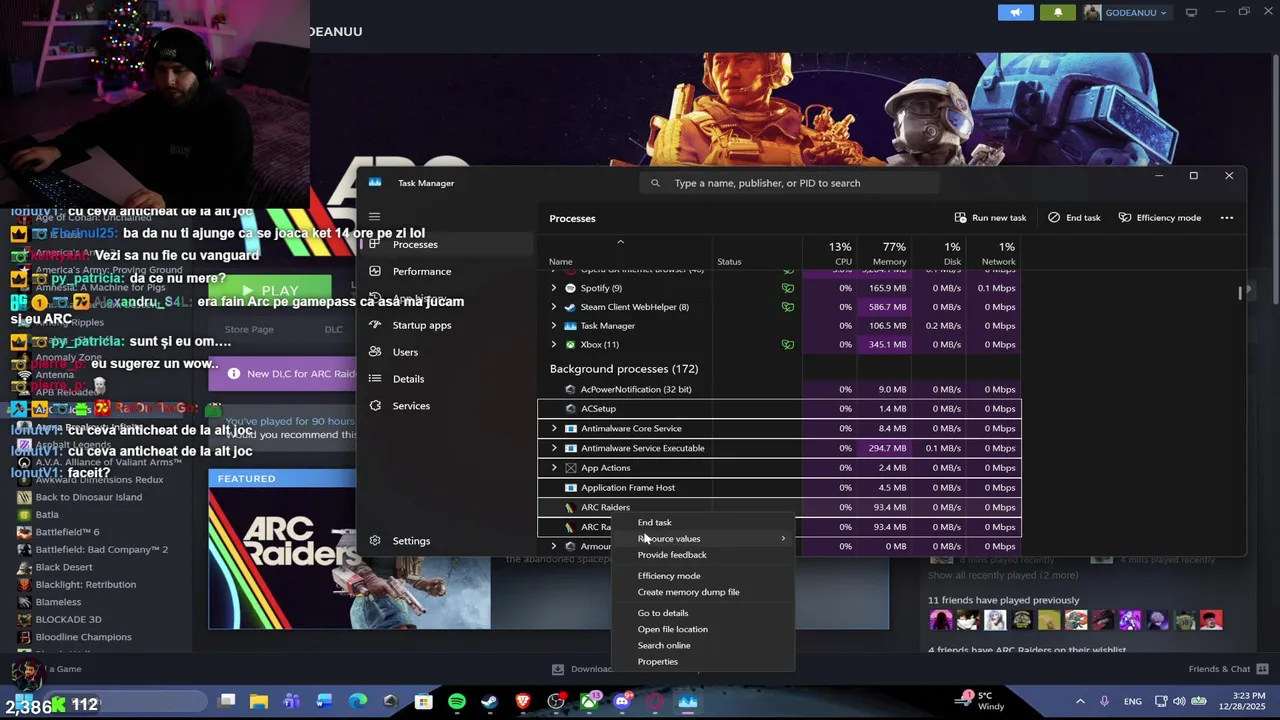Click the Task Manager vertical scrollbar thumb
Image resolution: width=1280 pixels, height=720 pixels.
(x=1240, y=292)
